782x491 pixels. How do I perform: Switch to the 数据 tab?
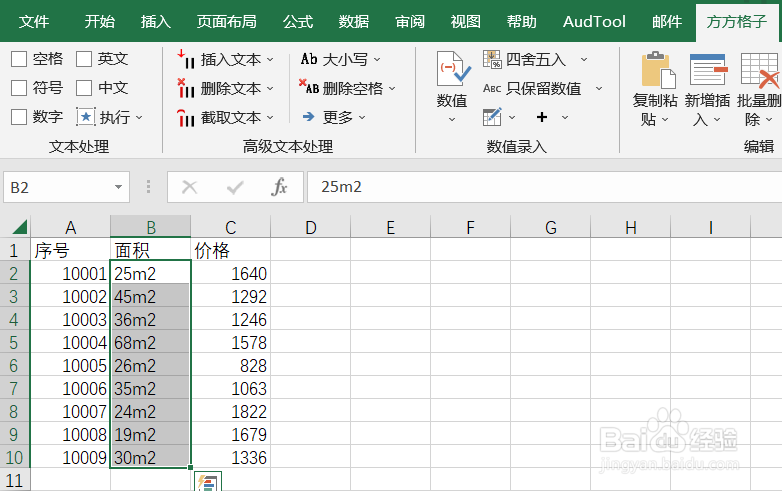click(354, 21)
